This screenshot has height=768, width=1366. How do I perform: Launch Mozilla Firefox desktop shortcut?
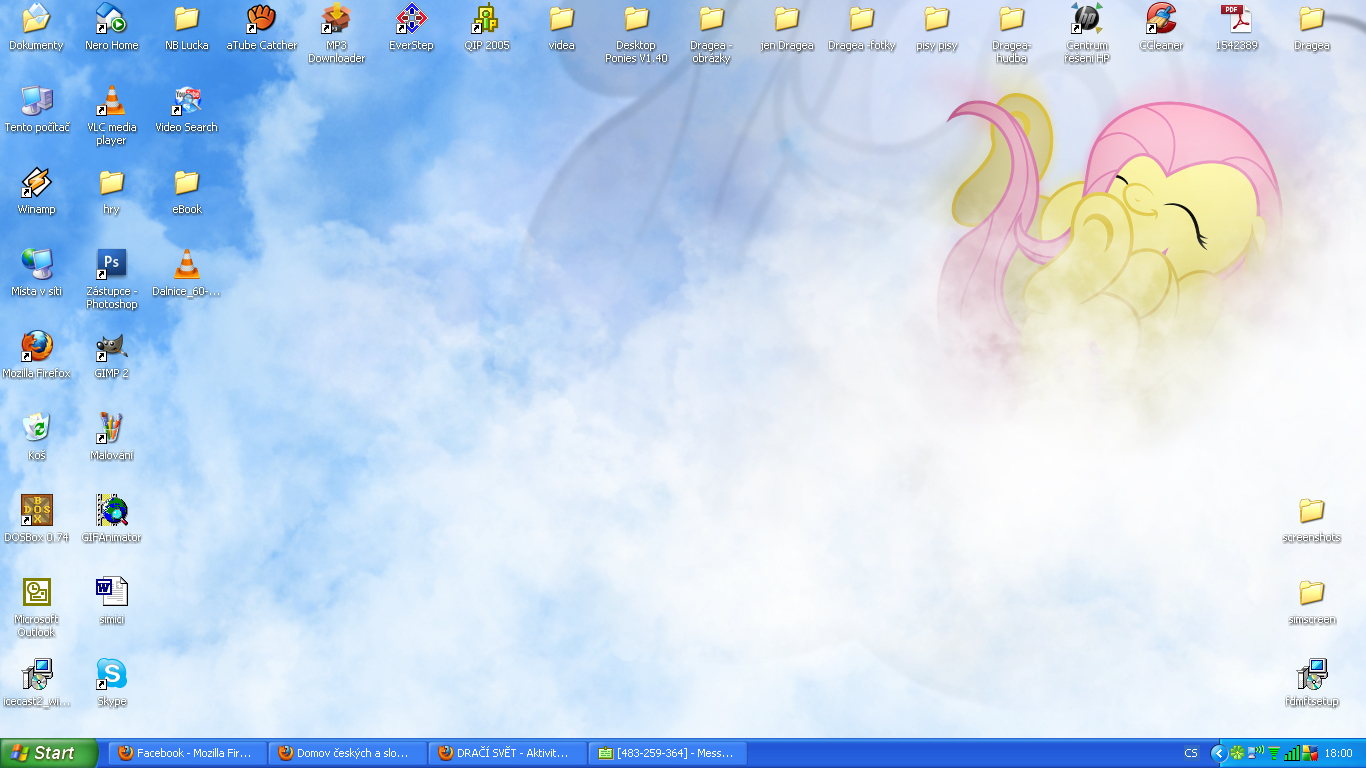click(x=37, y=355)
